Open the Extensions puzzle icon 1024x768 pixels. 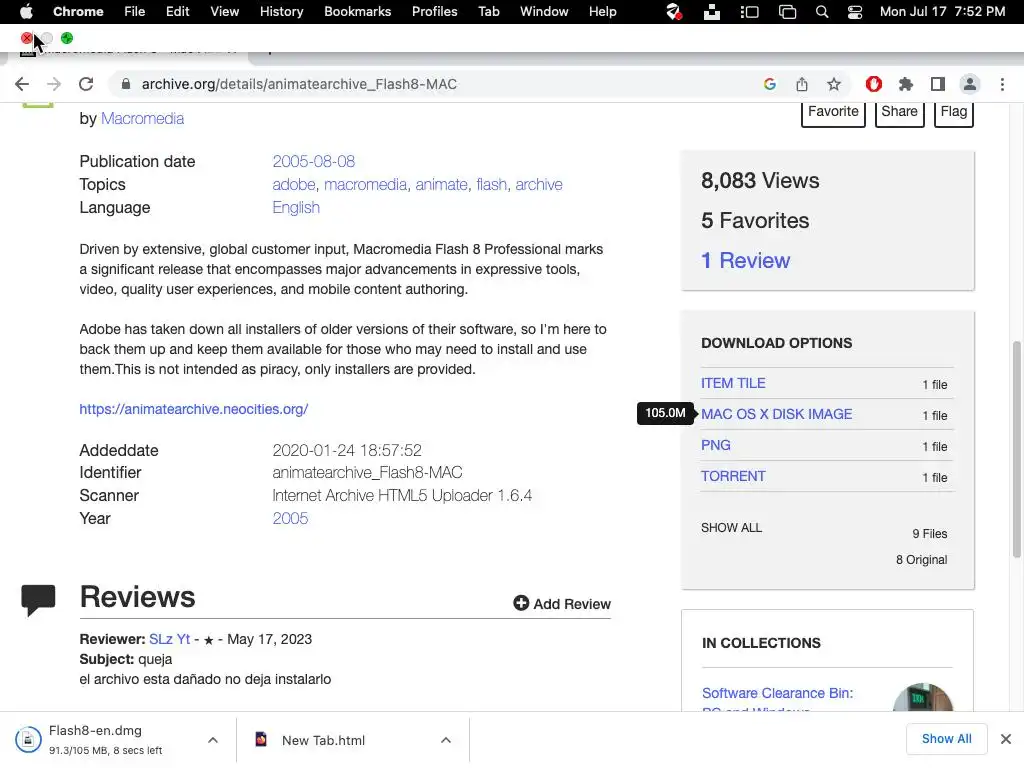tap(906, 84)
